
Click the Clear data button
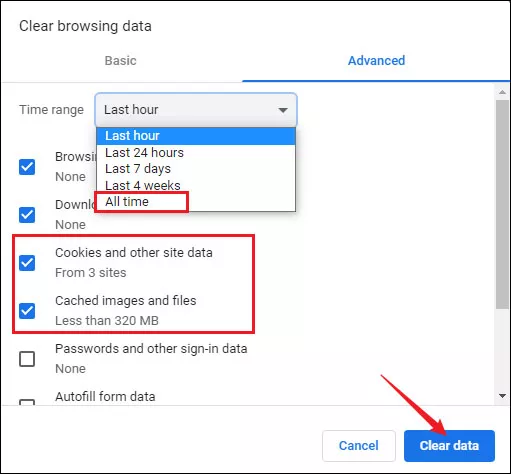tap(449, 446)
